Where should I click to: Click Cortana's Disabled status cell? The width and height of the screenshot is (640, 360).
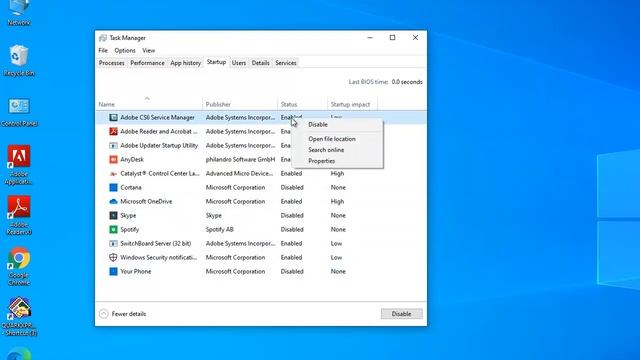click(292, 187)
